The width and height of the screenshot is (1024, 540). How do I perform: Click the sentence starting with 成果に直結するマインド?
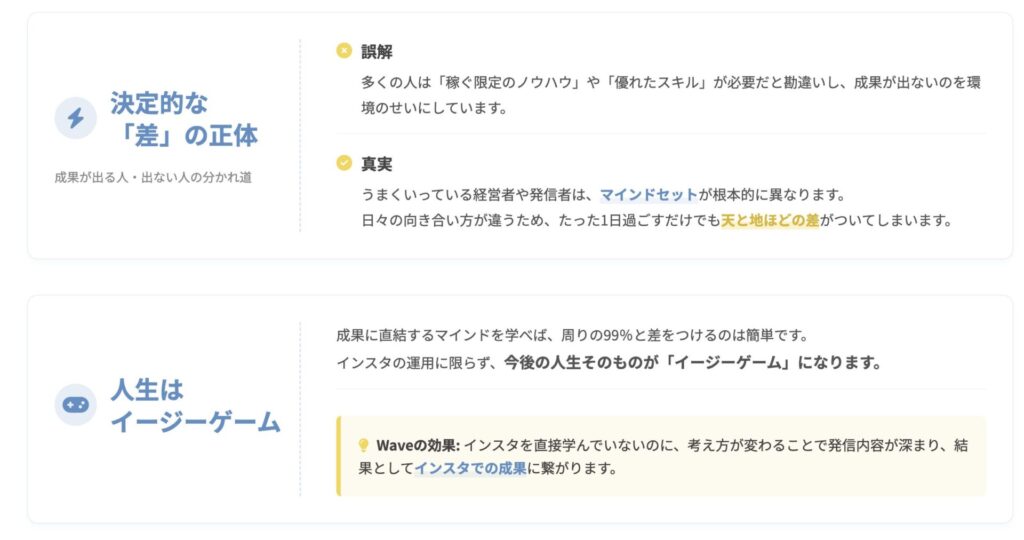(558, 335)
